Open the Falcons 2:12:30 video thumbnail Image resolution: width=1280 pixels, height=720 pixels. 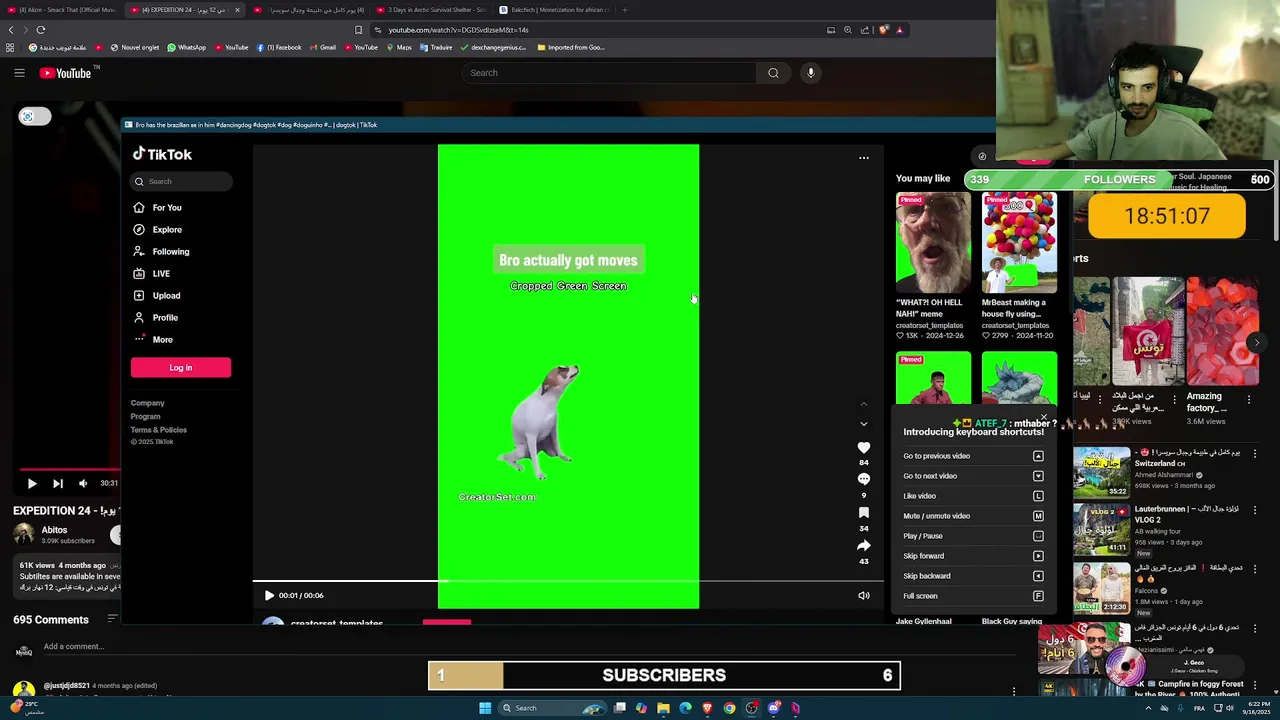click(x=1101, y=588)
